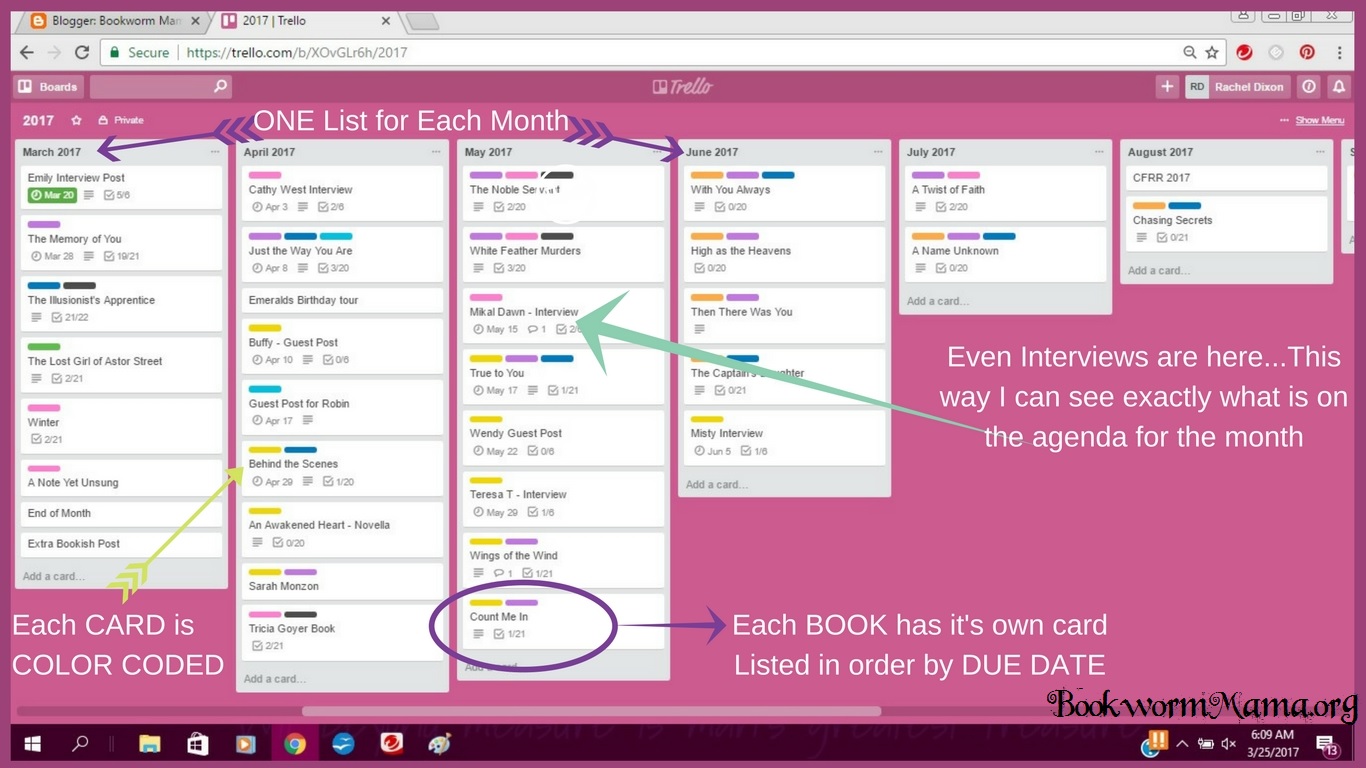Open Emily Interview Post card
1366x768 pixels.
[122, 186]
